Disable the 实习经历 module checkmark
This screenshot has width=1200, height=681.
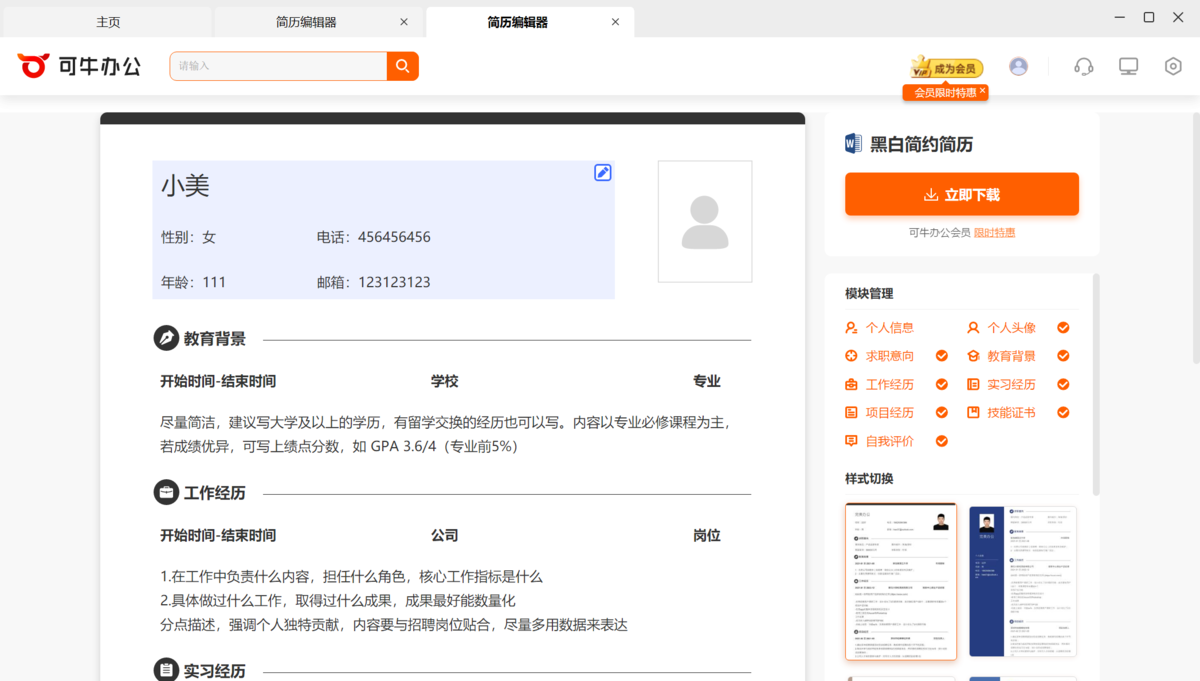tap(1062, 383)
